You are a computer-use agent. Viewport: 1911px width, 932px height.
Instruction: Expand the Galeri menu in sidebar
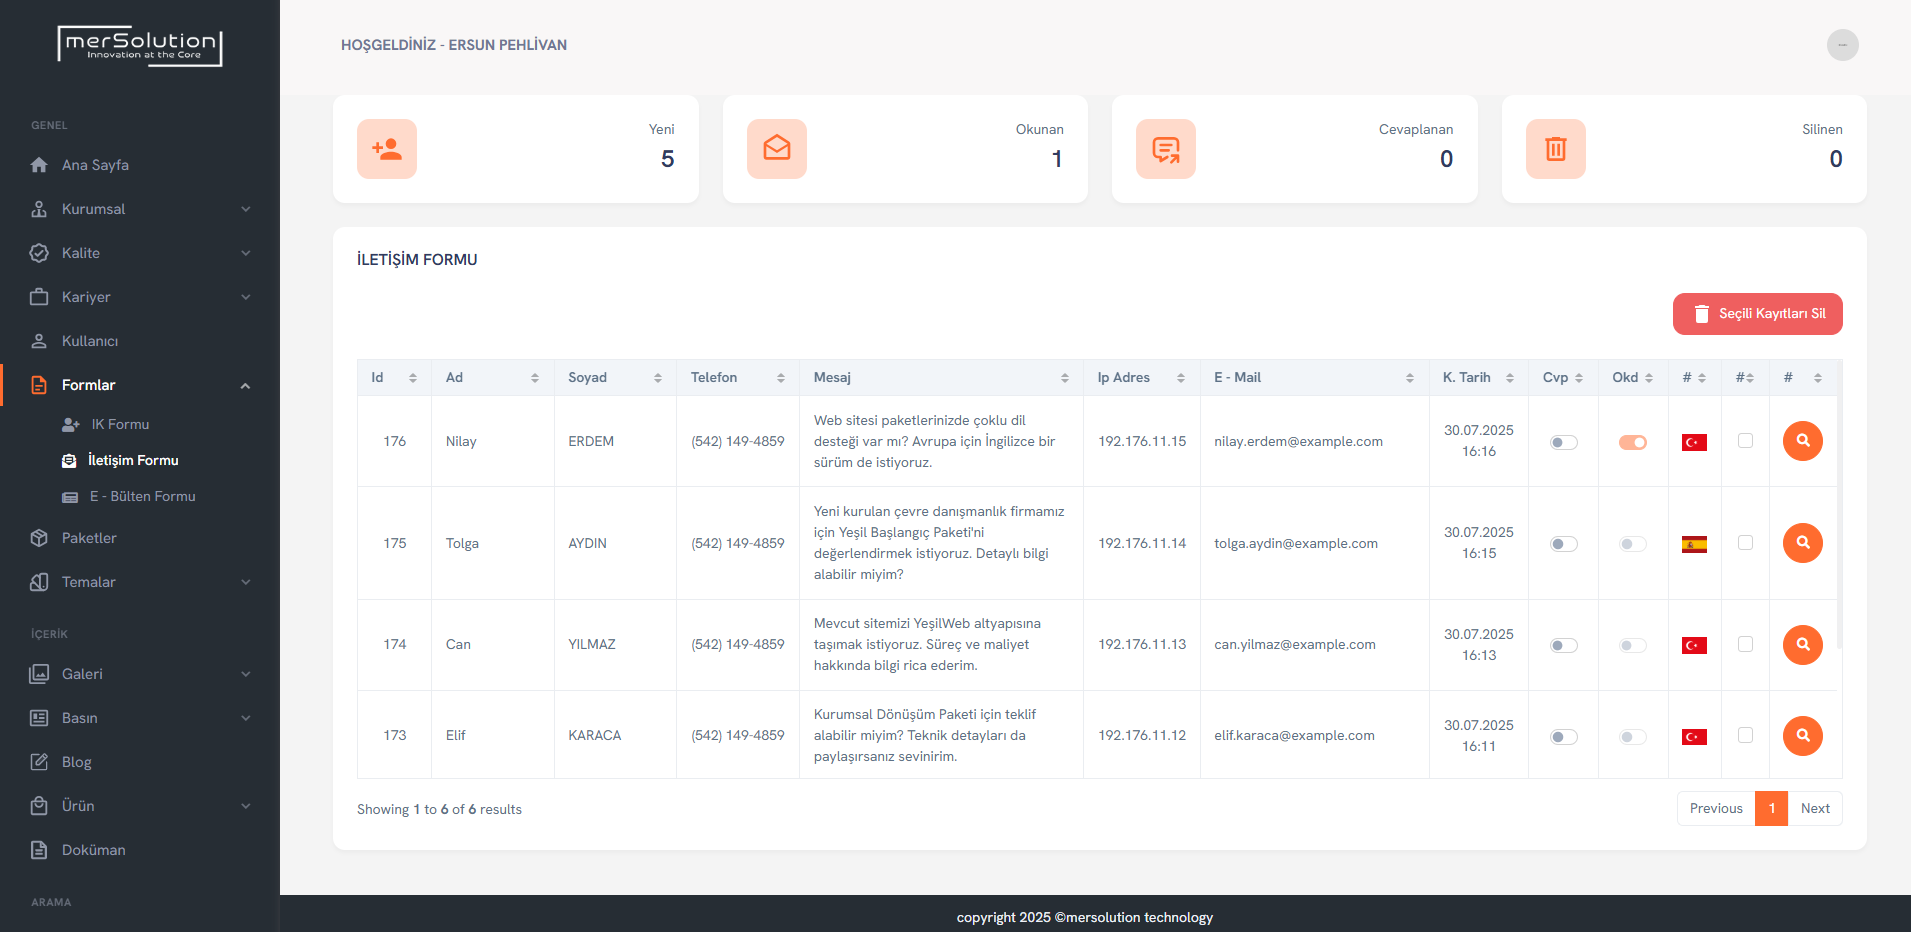point(140,674)
